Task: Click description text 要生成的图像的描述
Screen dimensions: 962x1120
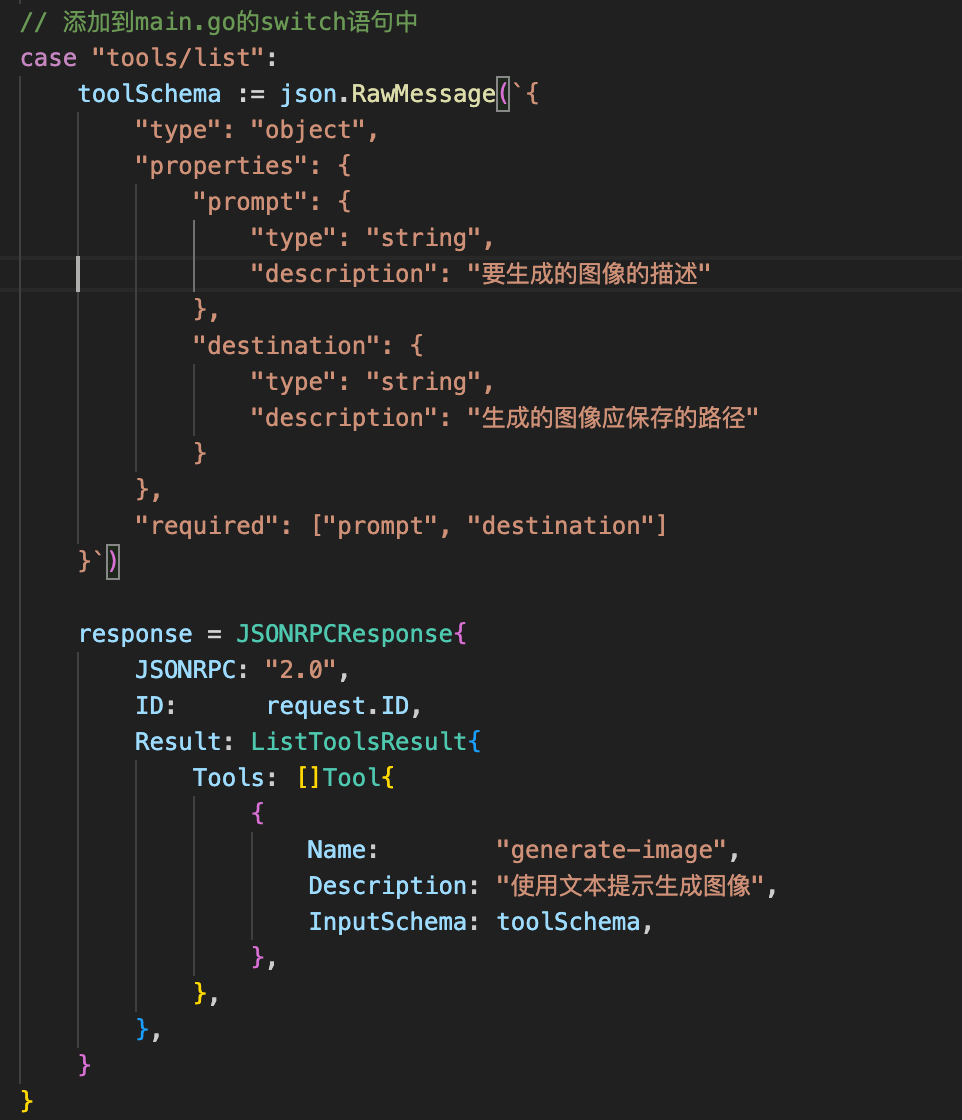Action: [589, 274]
